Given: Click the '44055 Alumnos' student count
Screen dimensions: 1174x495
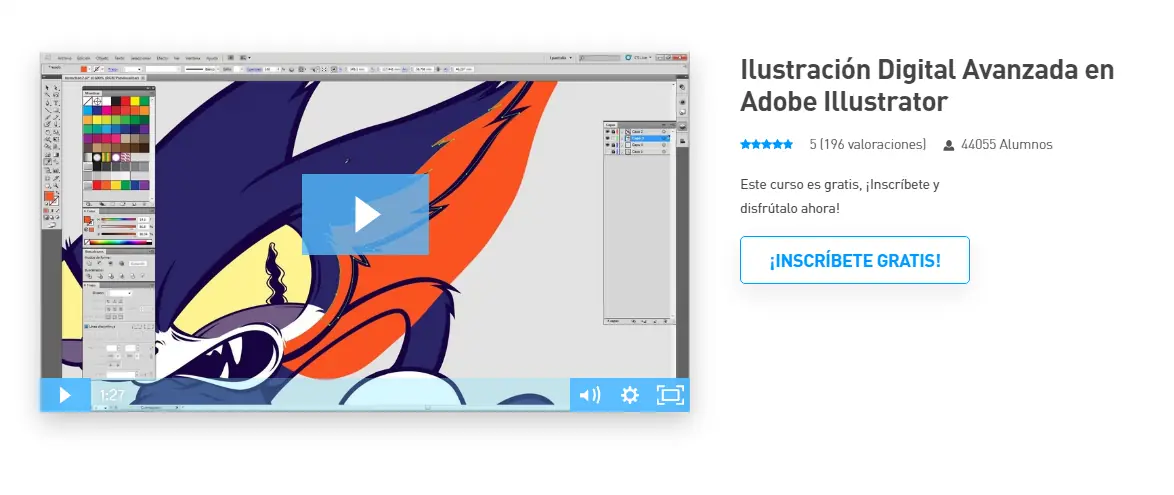Looking at the screenshot, I should tap(1006, 145).
